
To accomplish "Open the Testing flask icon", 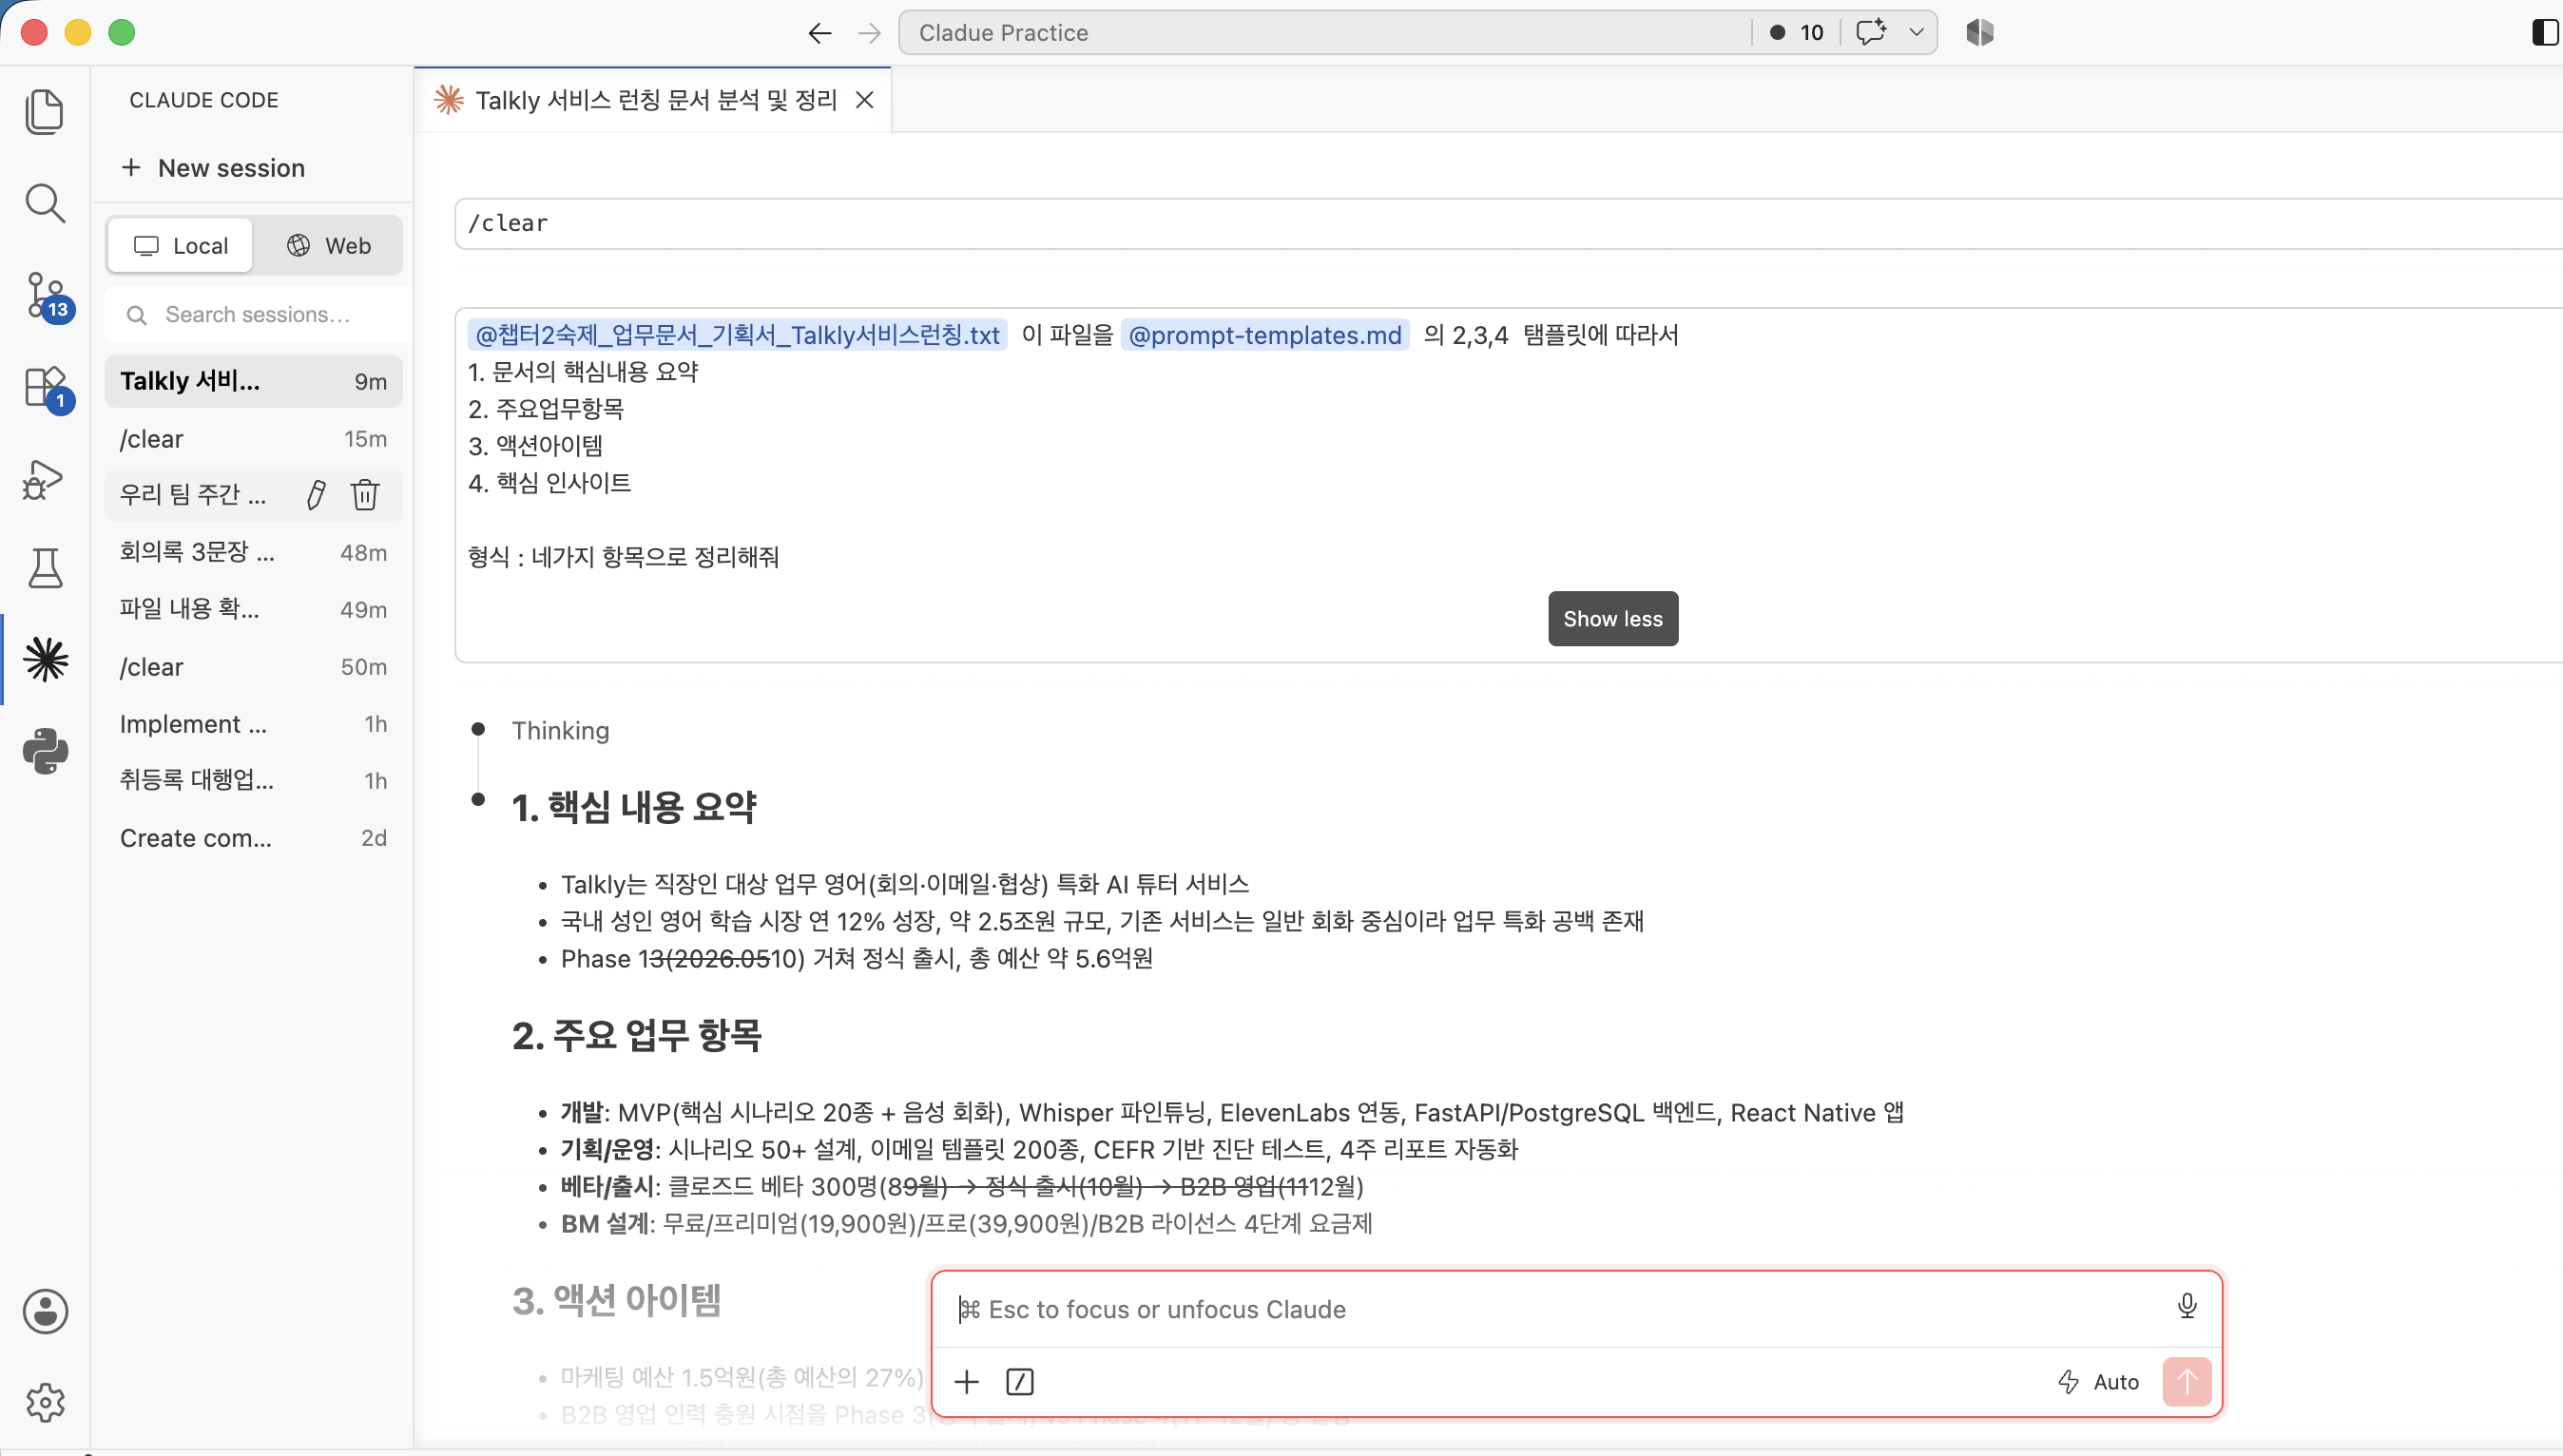I will tap(44, 568).
